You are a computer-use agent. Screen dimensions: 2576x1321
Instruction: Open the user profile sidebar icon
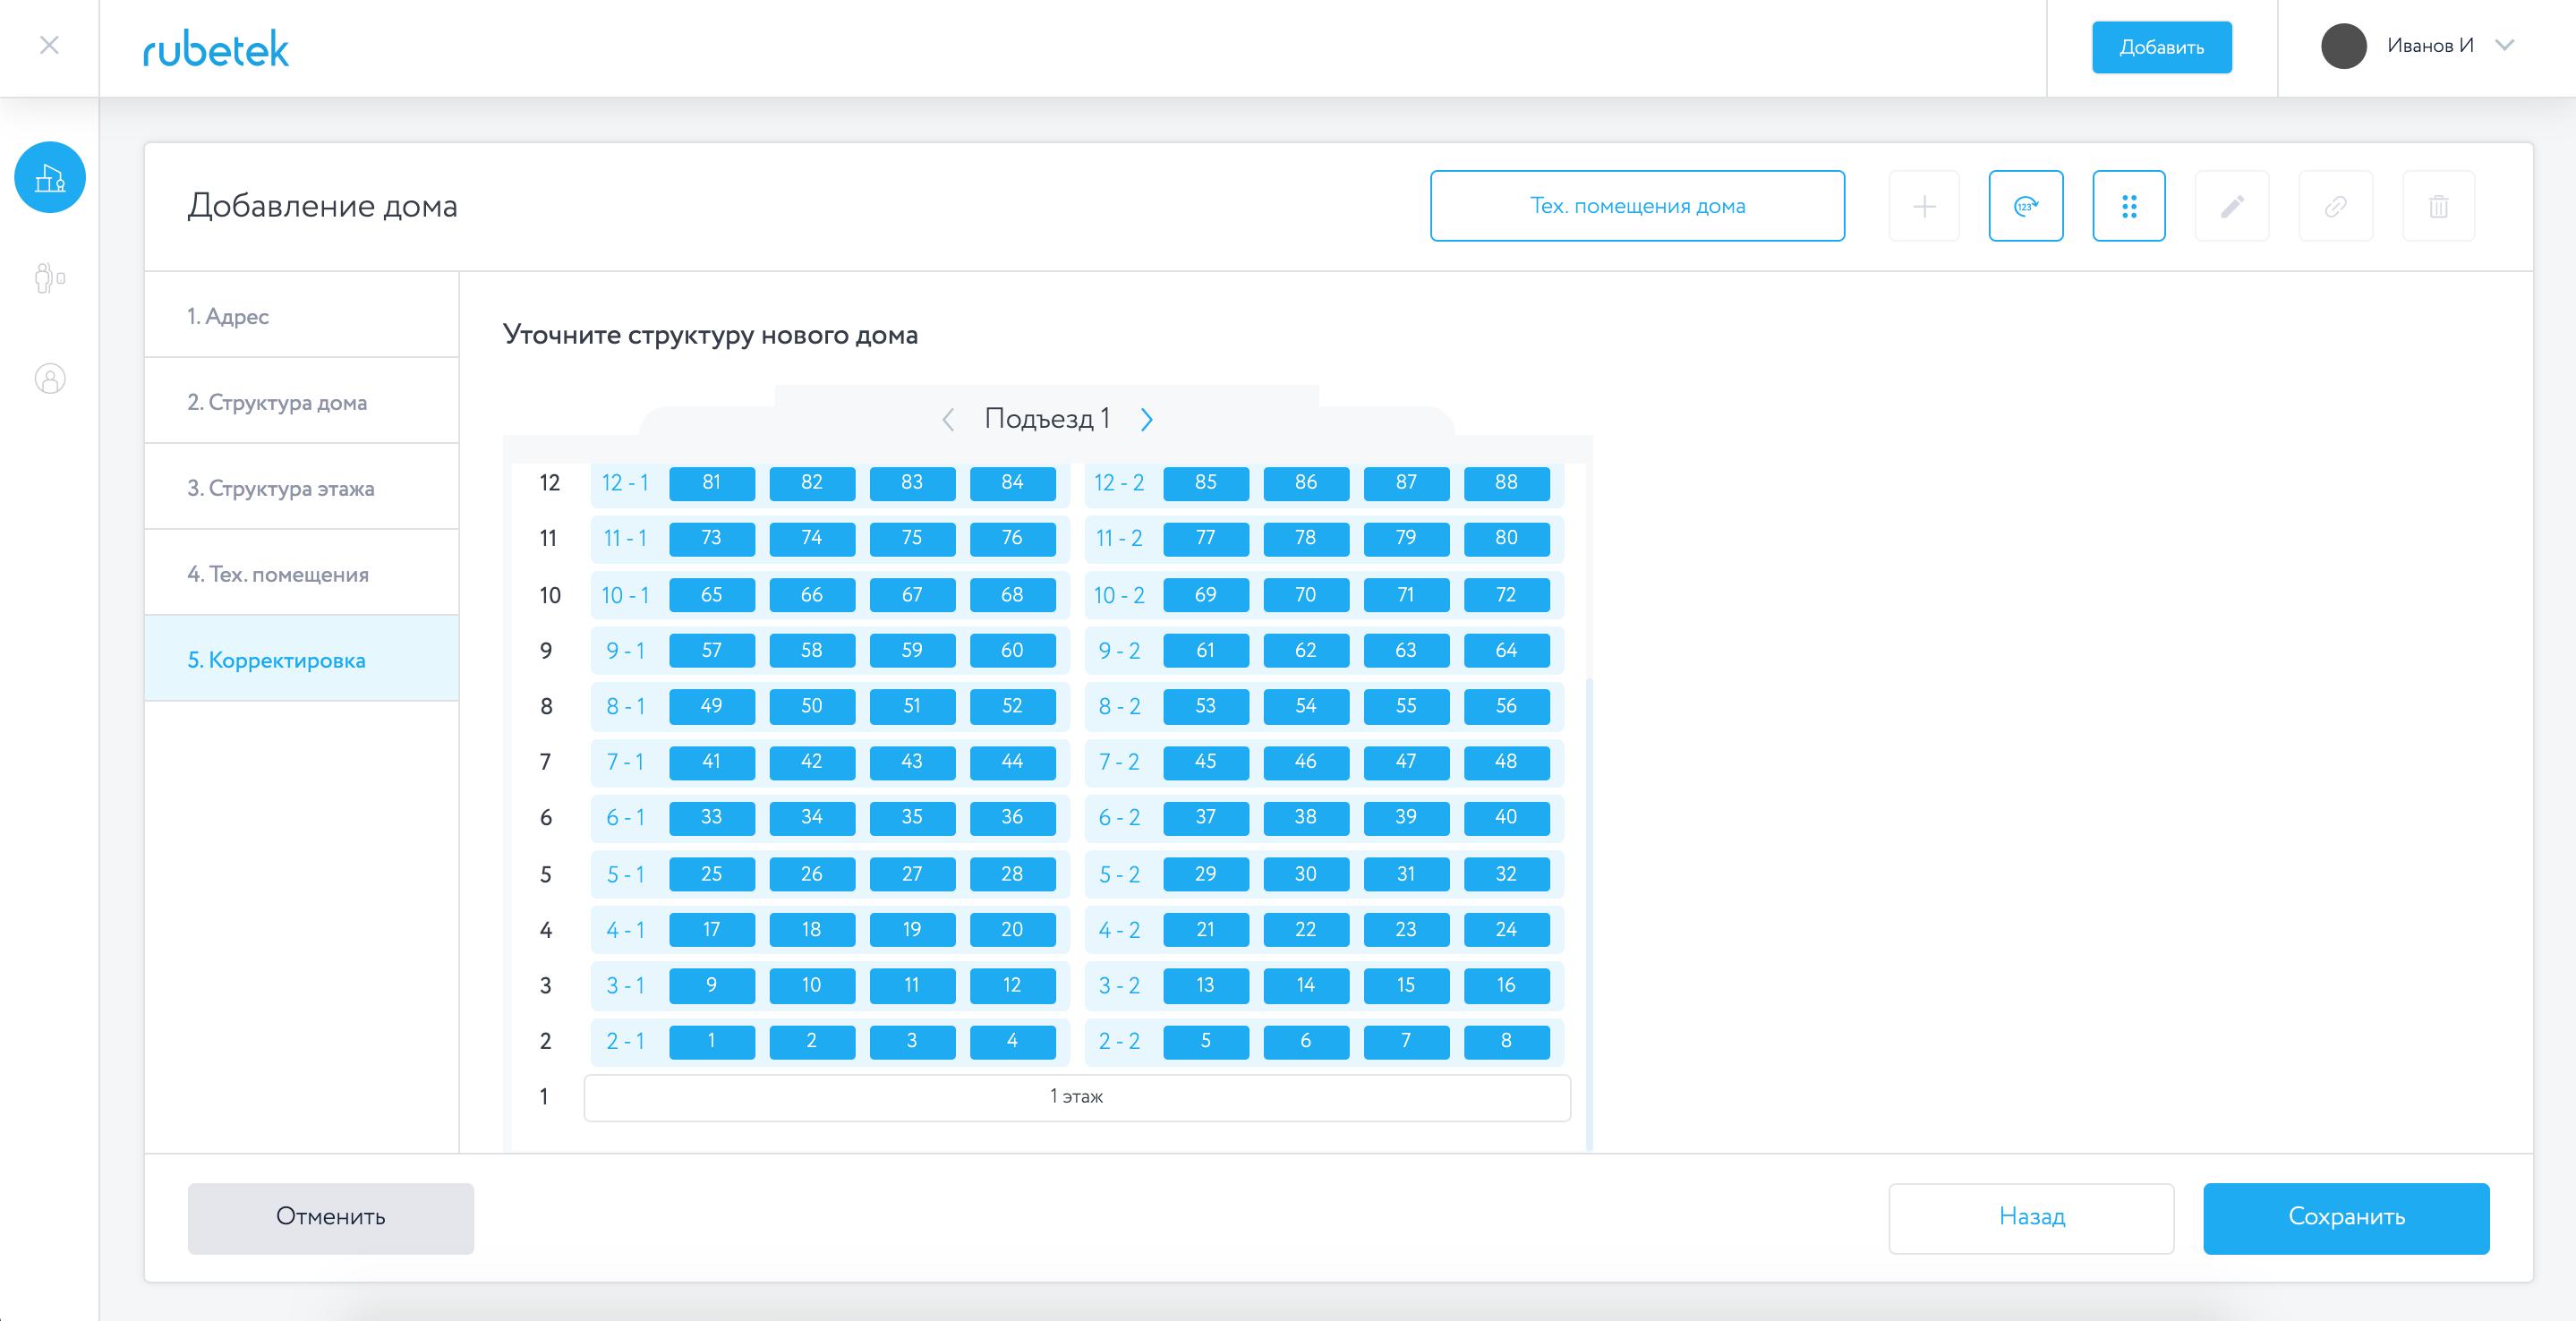50,379
